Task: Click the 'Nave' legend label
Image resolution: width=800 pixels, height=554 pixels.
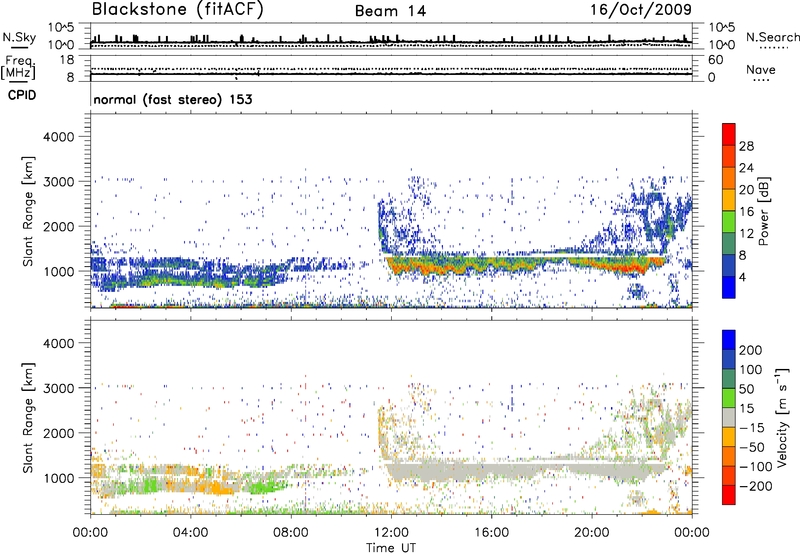Action: click(760, 70)
